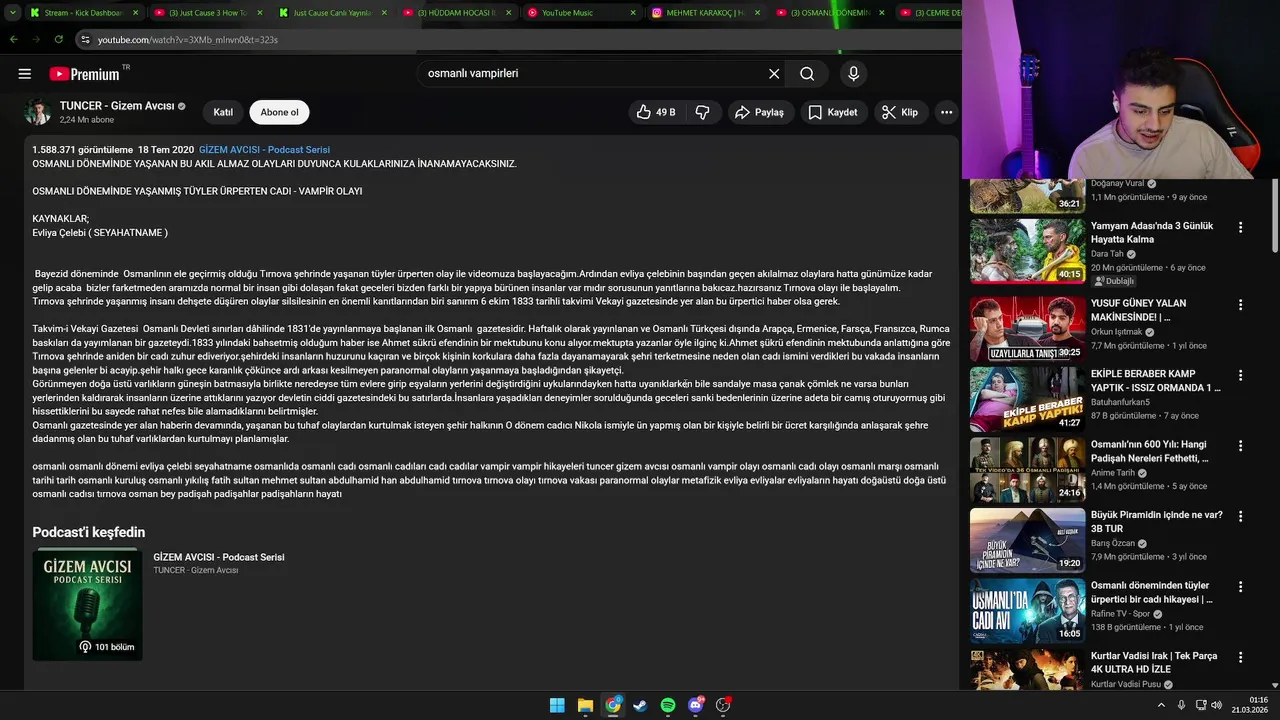
Task: Open options for Osmanlı'nın 600 Yılı video
Action: [1241, 446]
